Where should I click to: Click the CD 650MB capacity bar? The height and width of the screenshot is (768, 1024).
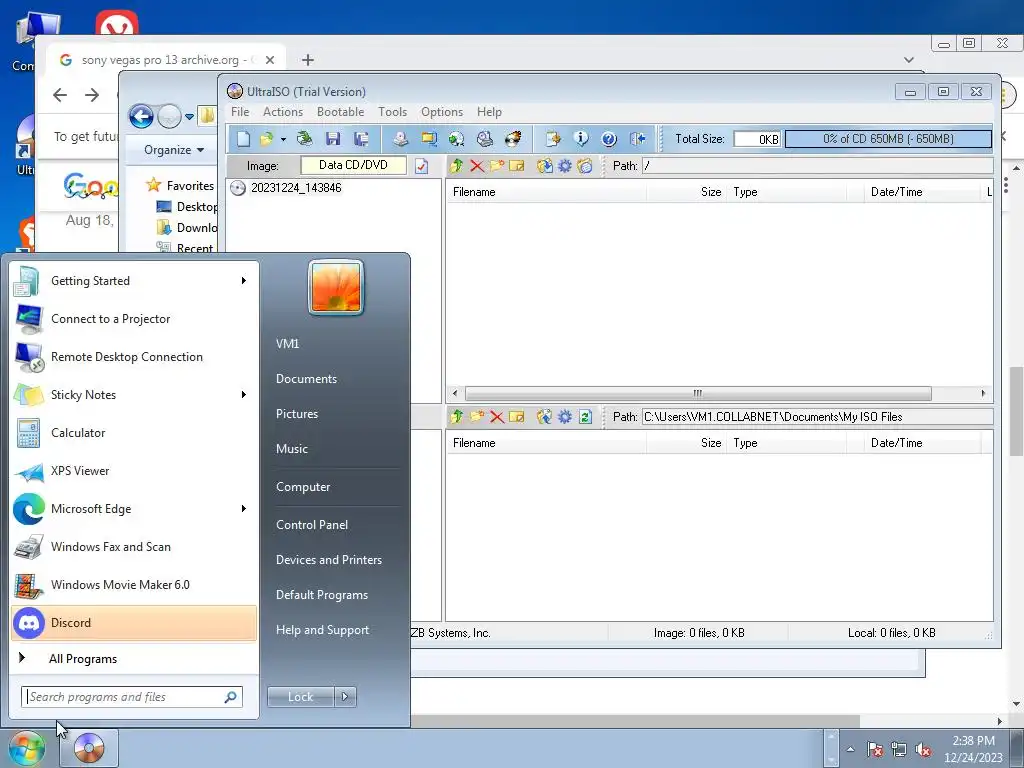pyautogui.click(x=888, y=138)
